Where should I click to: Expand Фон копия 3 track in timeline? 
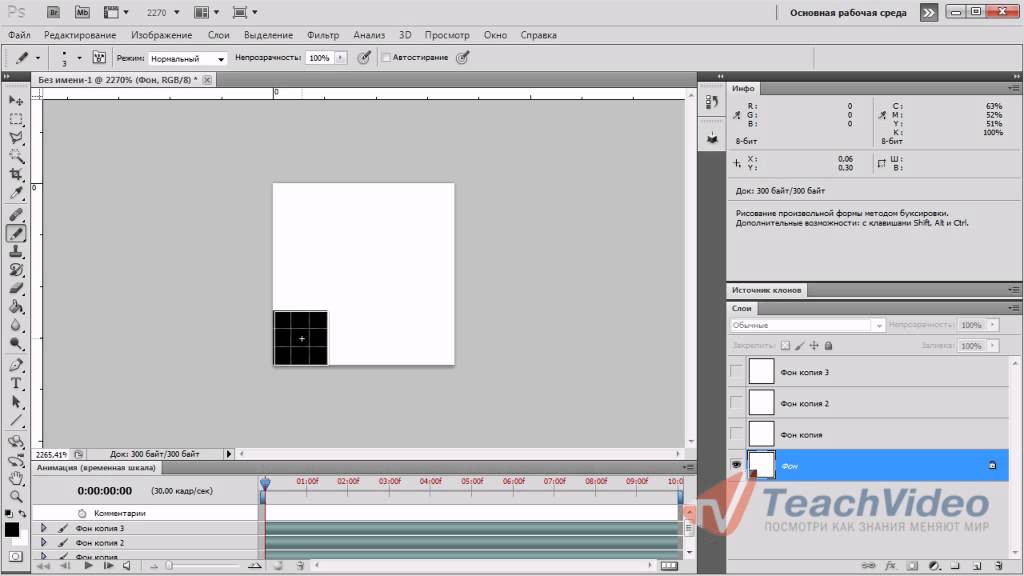43,528
